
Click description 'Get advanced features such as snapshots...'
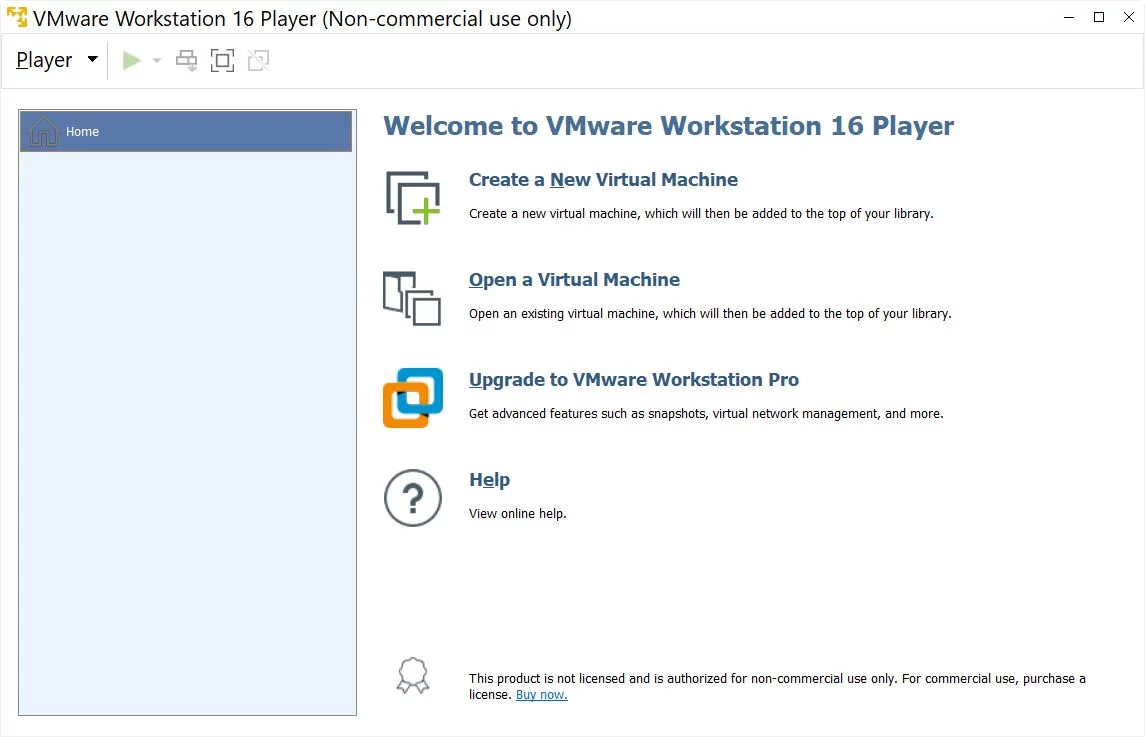706,414
